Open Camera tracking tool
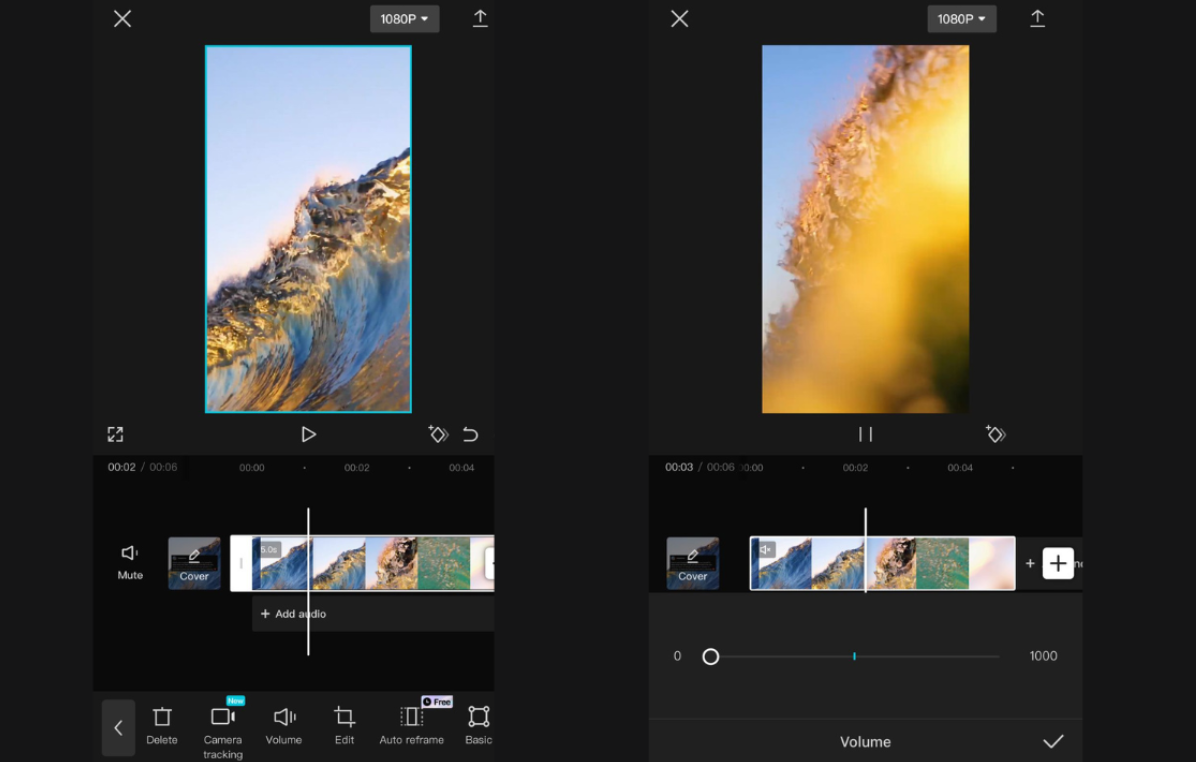This screenshot has height=762, width=1196. click(x=223, y=731)
